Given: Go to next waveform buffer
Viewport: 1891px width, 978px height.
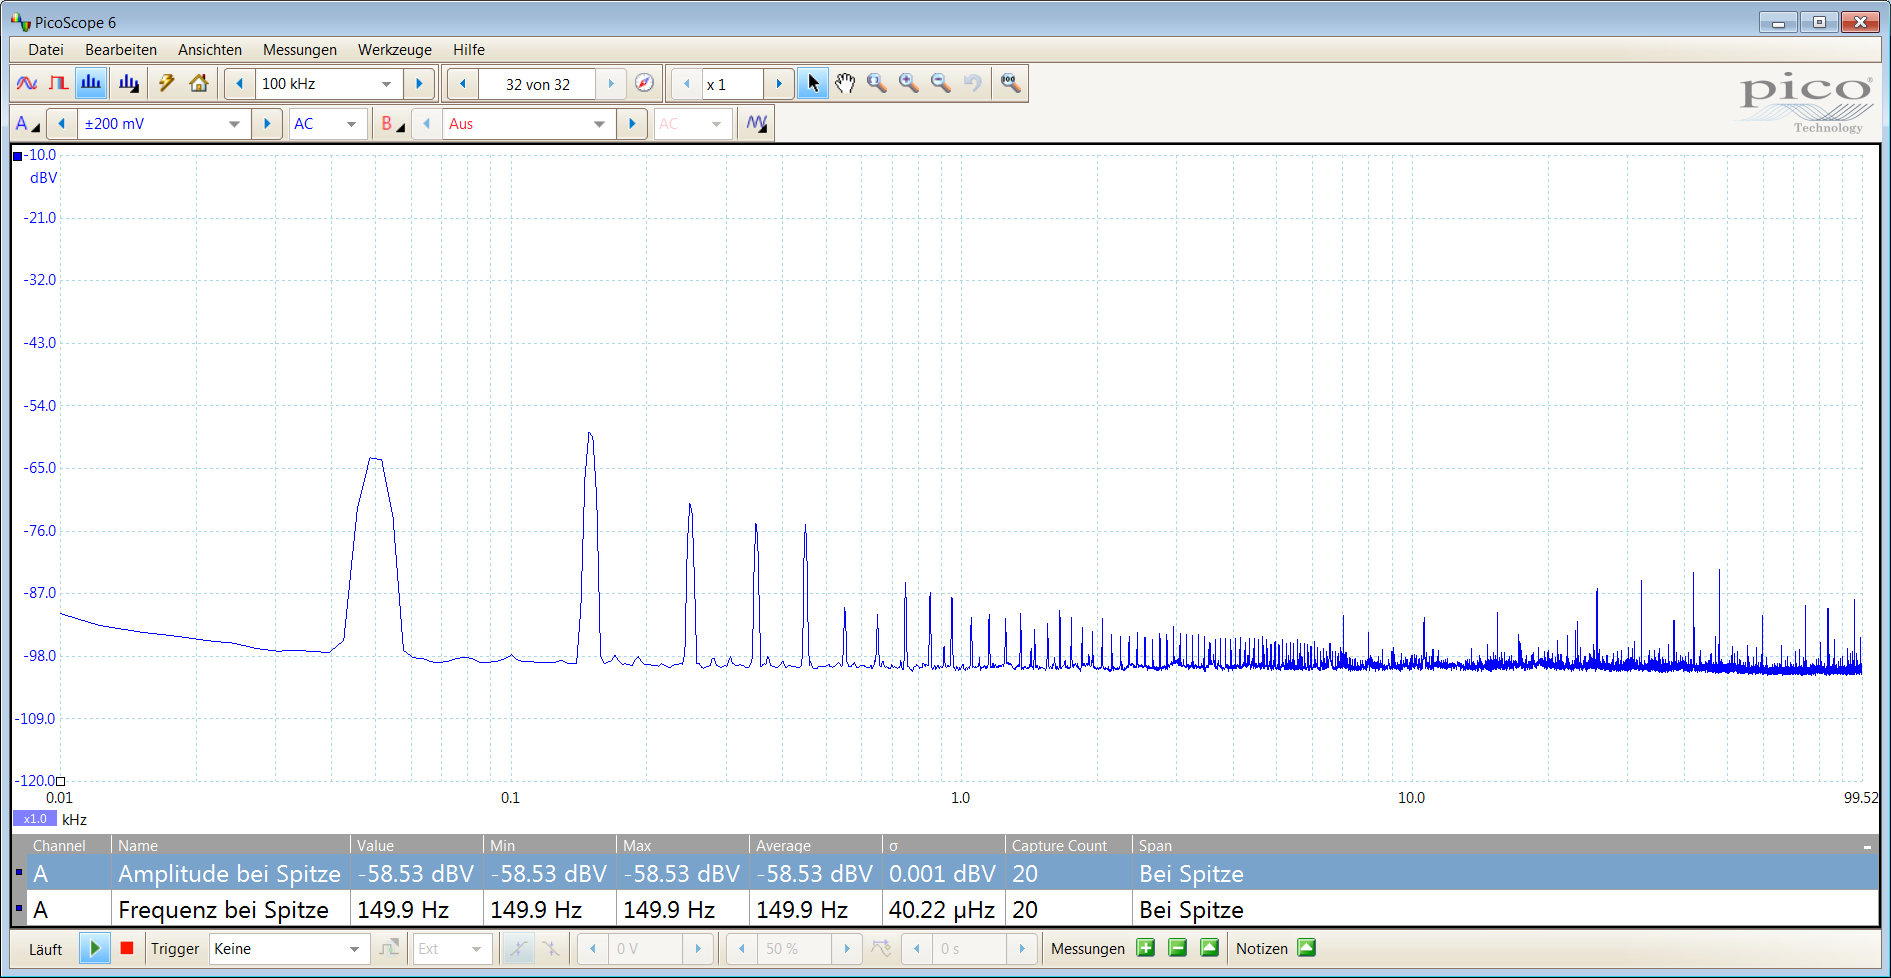Looking at the screenshot, I should [611, 84].
